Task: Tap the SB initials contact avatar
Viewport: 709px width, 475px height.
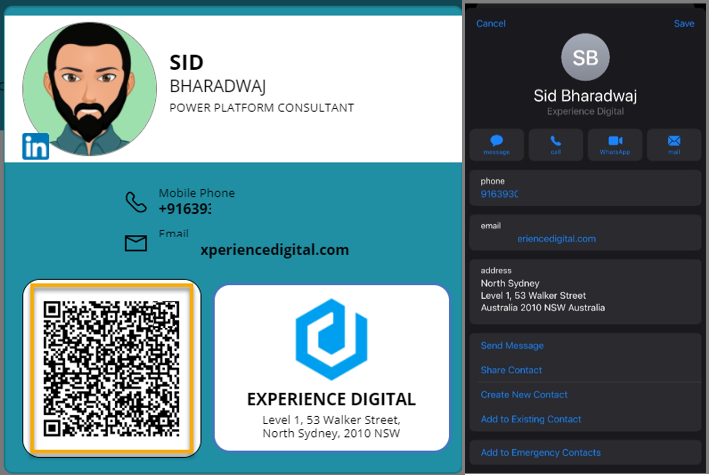Action: tap(585, 57)
